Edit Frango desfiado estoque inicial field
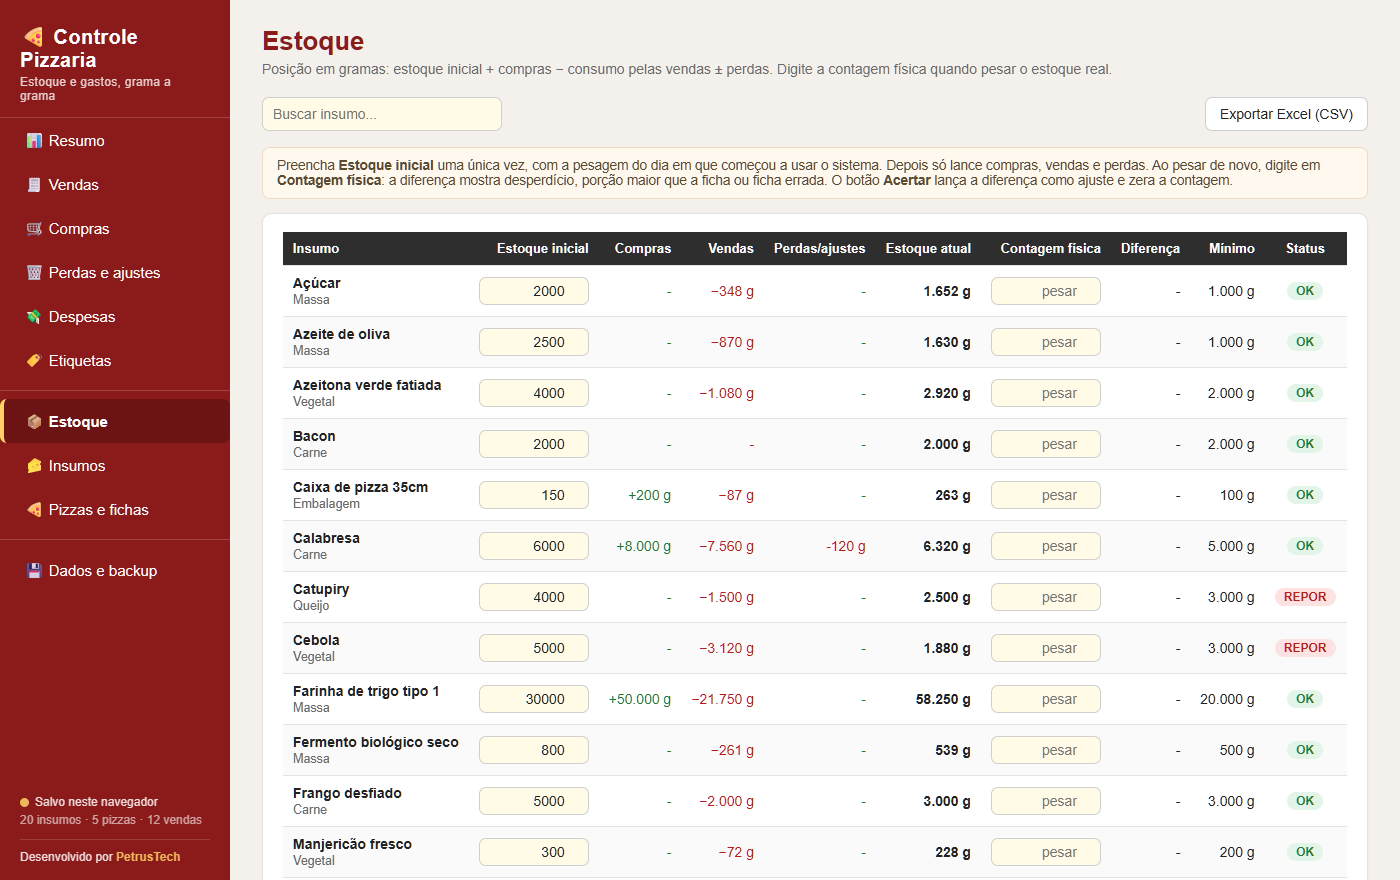1400x880 pixels. 534,801
